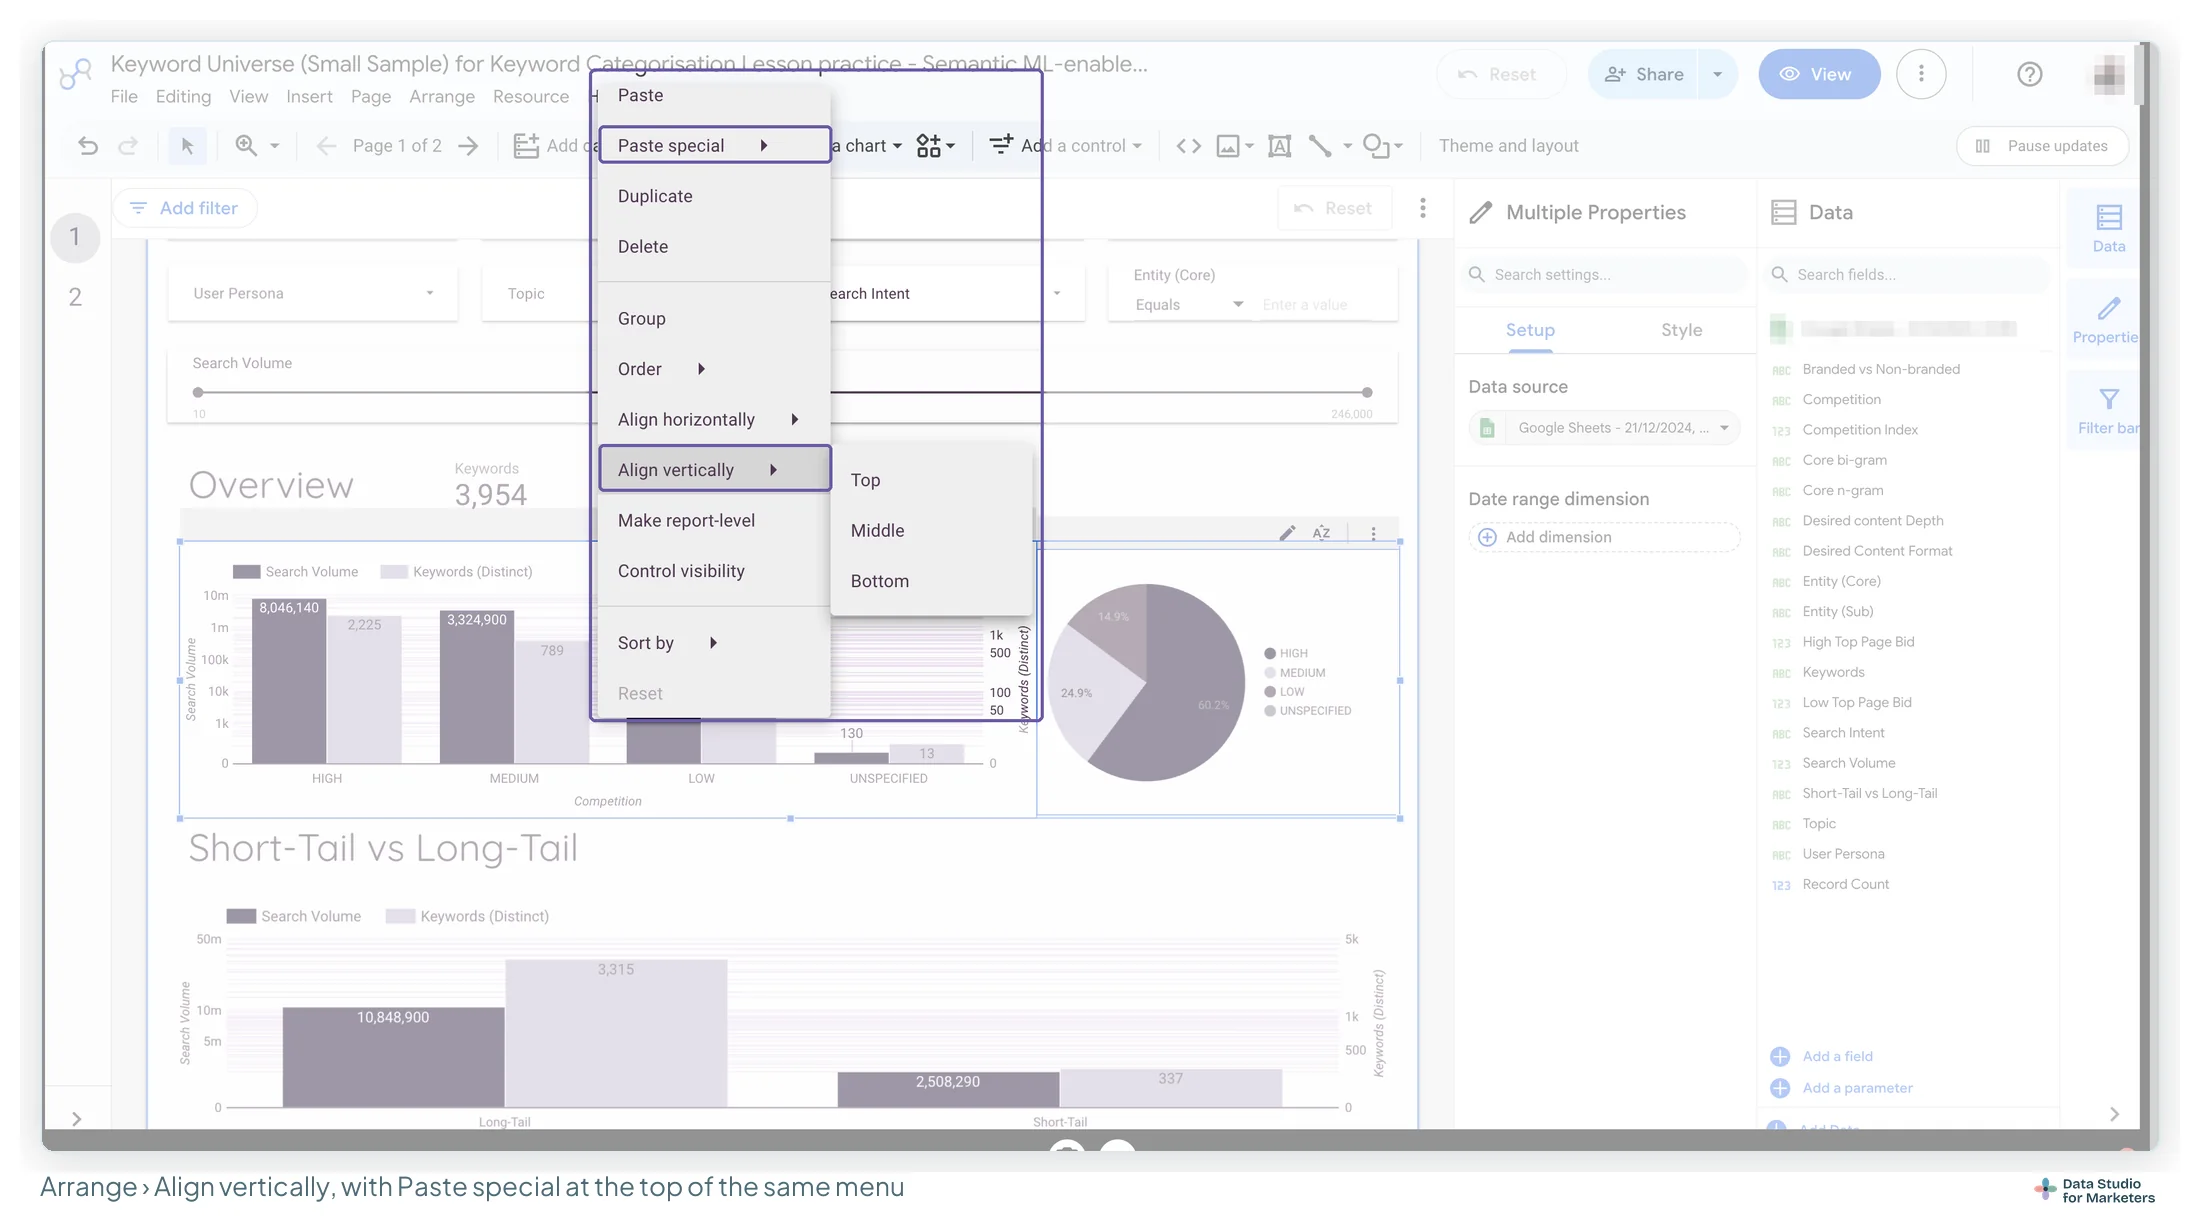Select the selection mode pointer tool
Viewport: 2200px width, 1226px height.
(187, 146)
